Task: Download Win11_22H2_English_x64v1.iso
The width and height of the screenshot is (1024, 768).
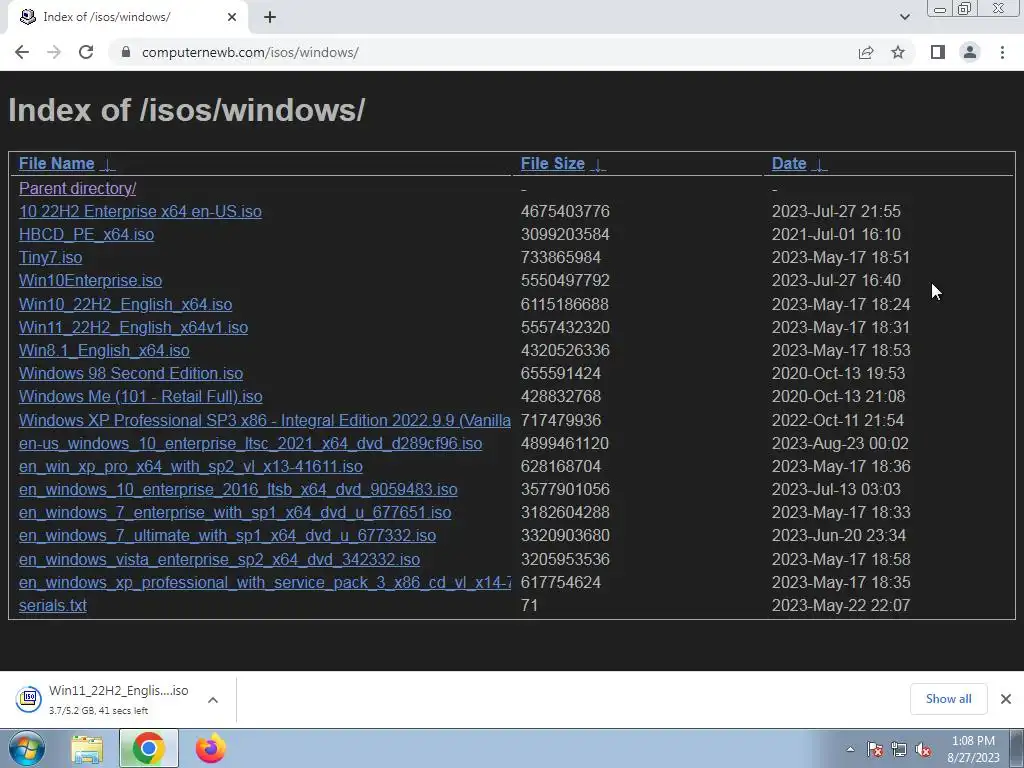Action: tap(133, 327)
